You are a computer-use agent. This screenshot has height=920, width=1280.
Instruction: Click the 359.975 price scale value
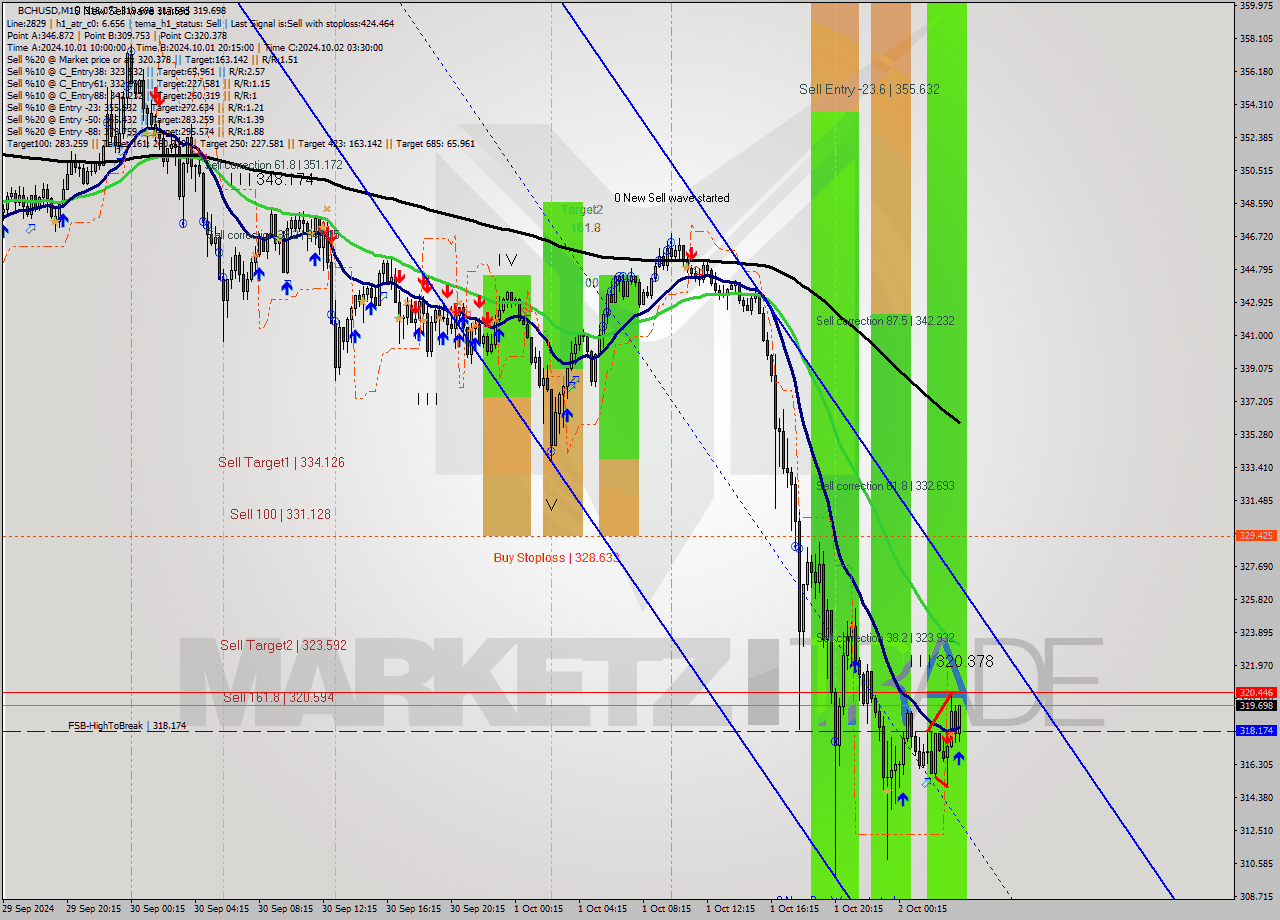1256,6
